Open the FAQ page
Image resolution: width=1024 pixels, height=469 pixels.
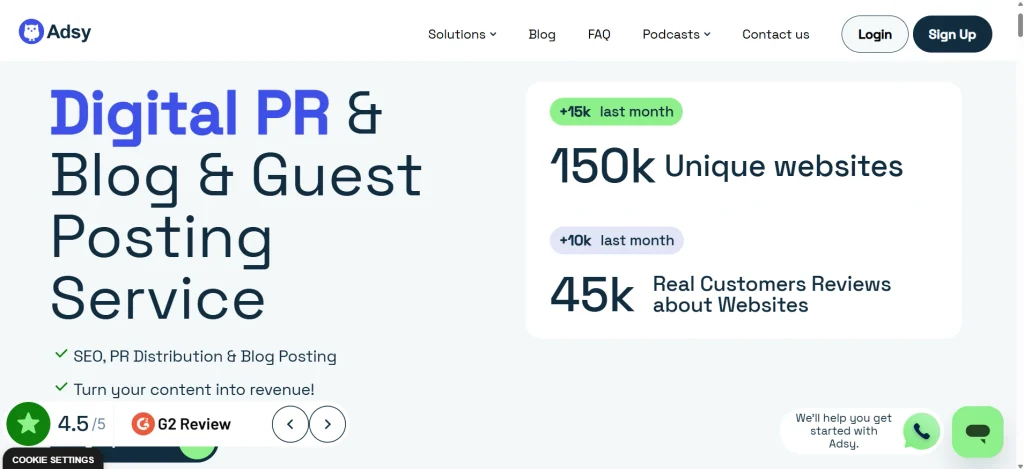(x=599, y=35)
